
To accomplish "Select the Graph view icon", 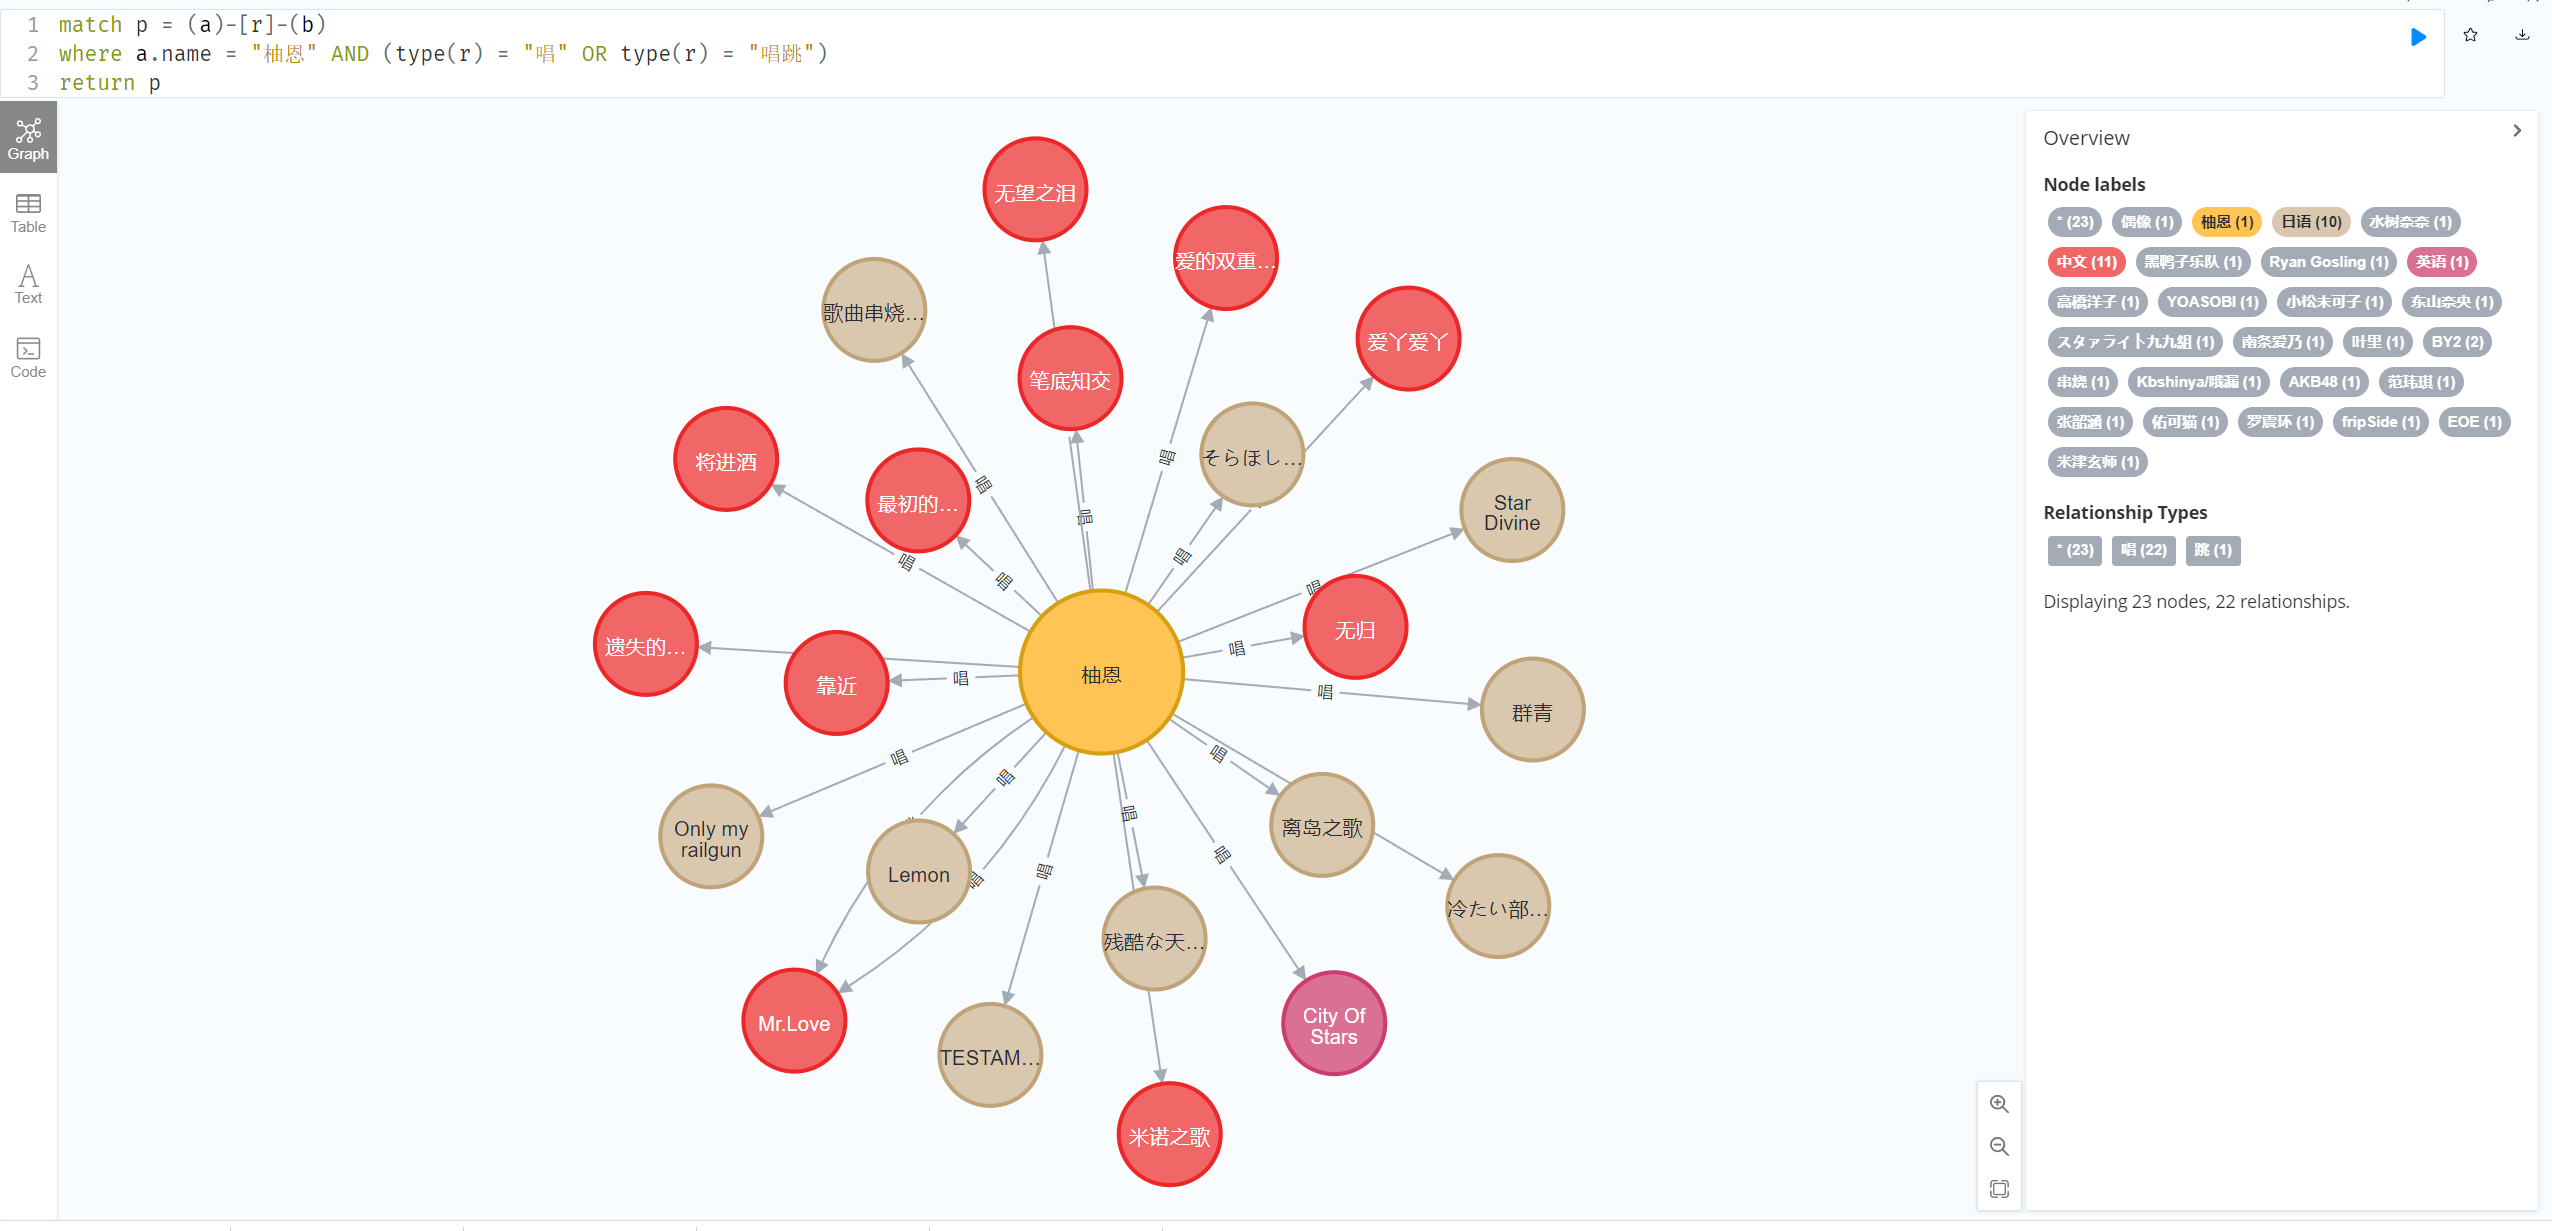I will click(x=28, y=139).
